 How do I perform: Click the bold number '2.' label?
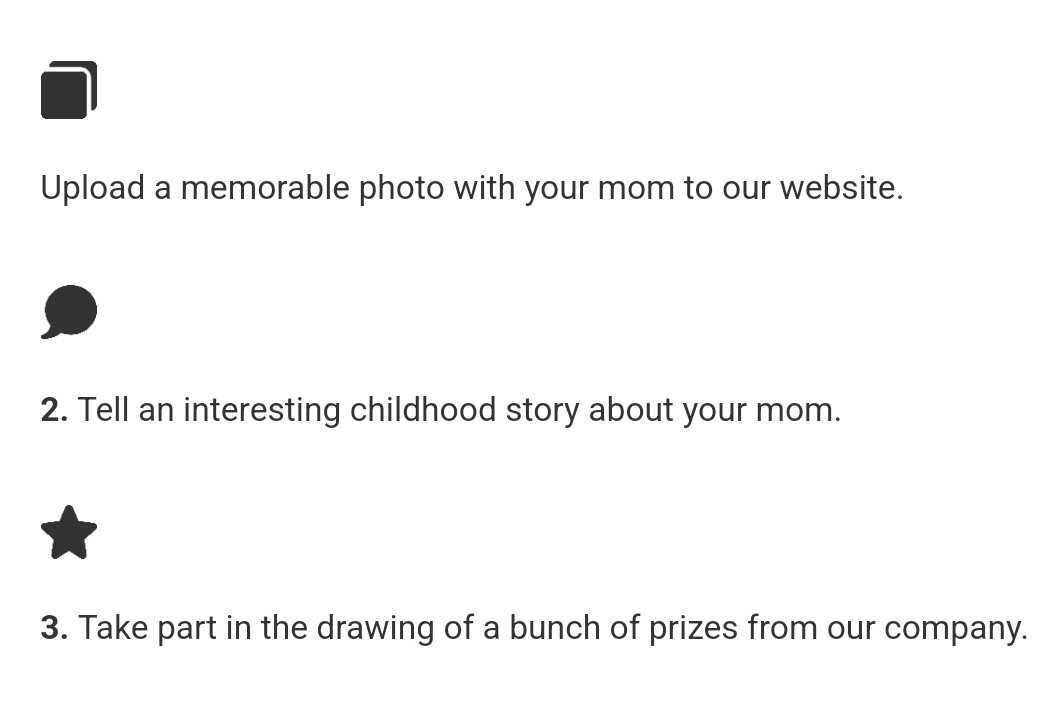point(54,410)
